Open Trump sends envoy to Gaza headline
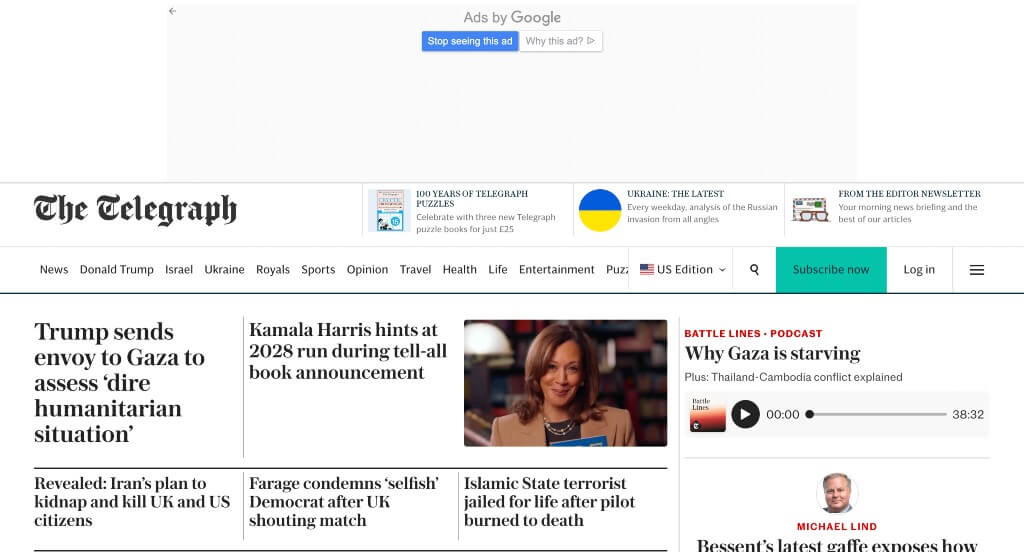This screenshot has height=552, width=1024. tap(120, 383)
